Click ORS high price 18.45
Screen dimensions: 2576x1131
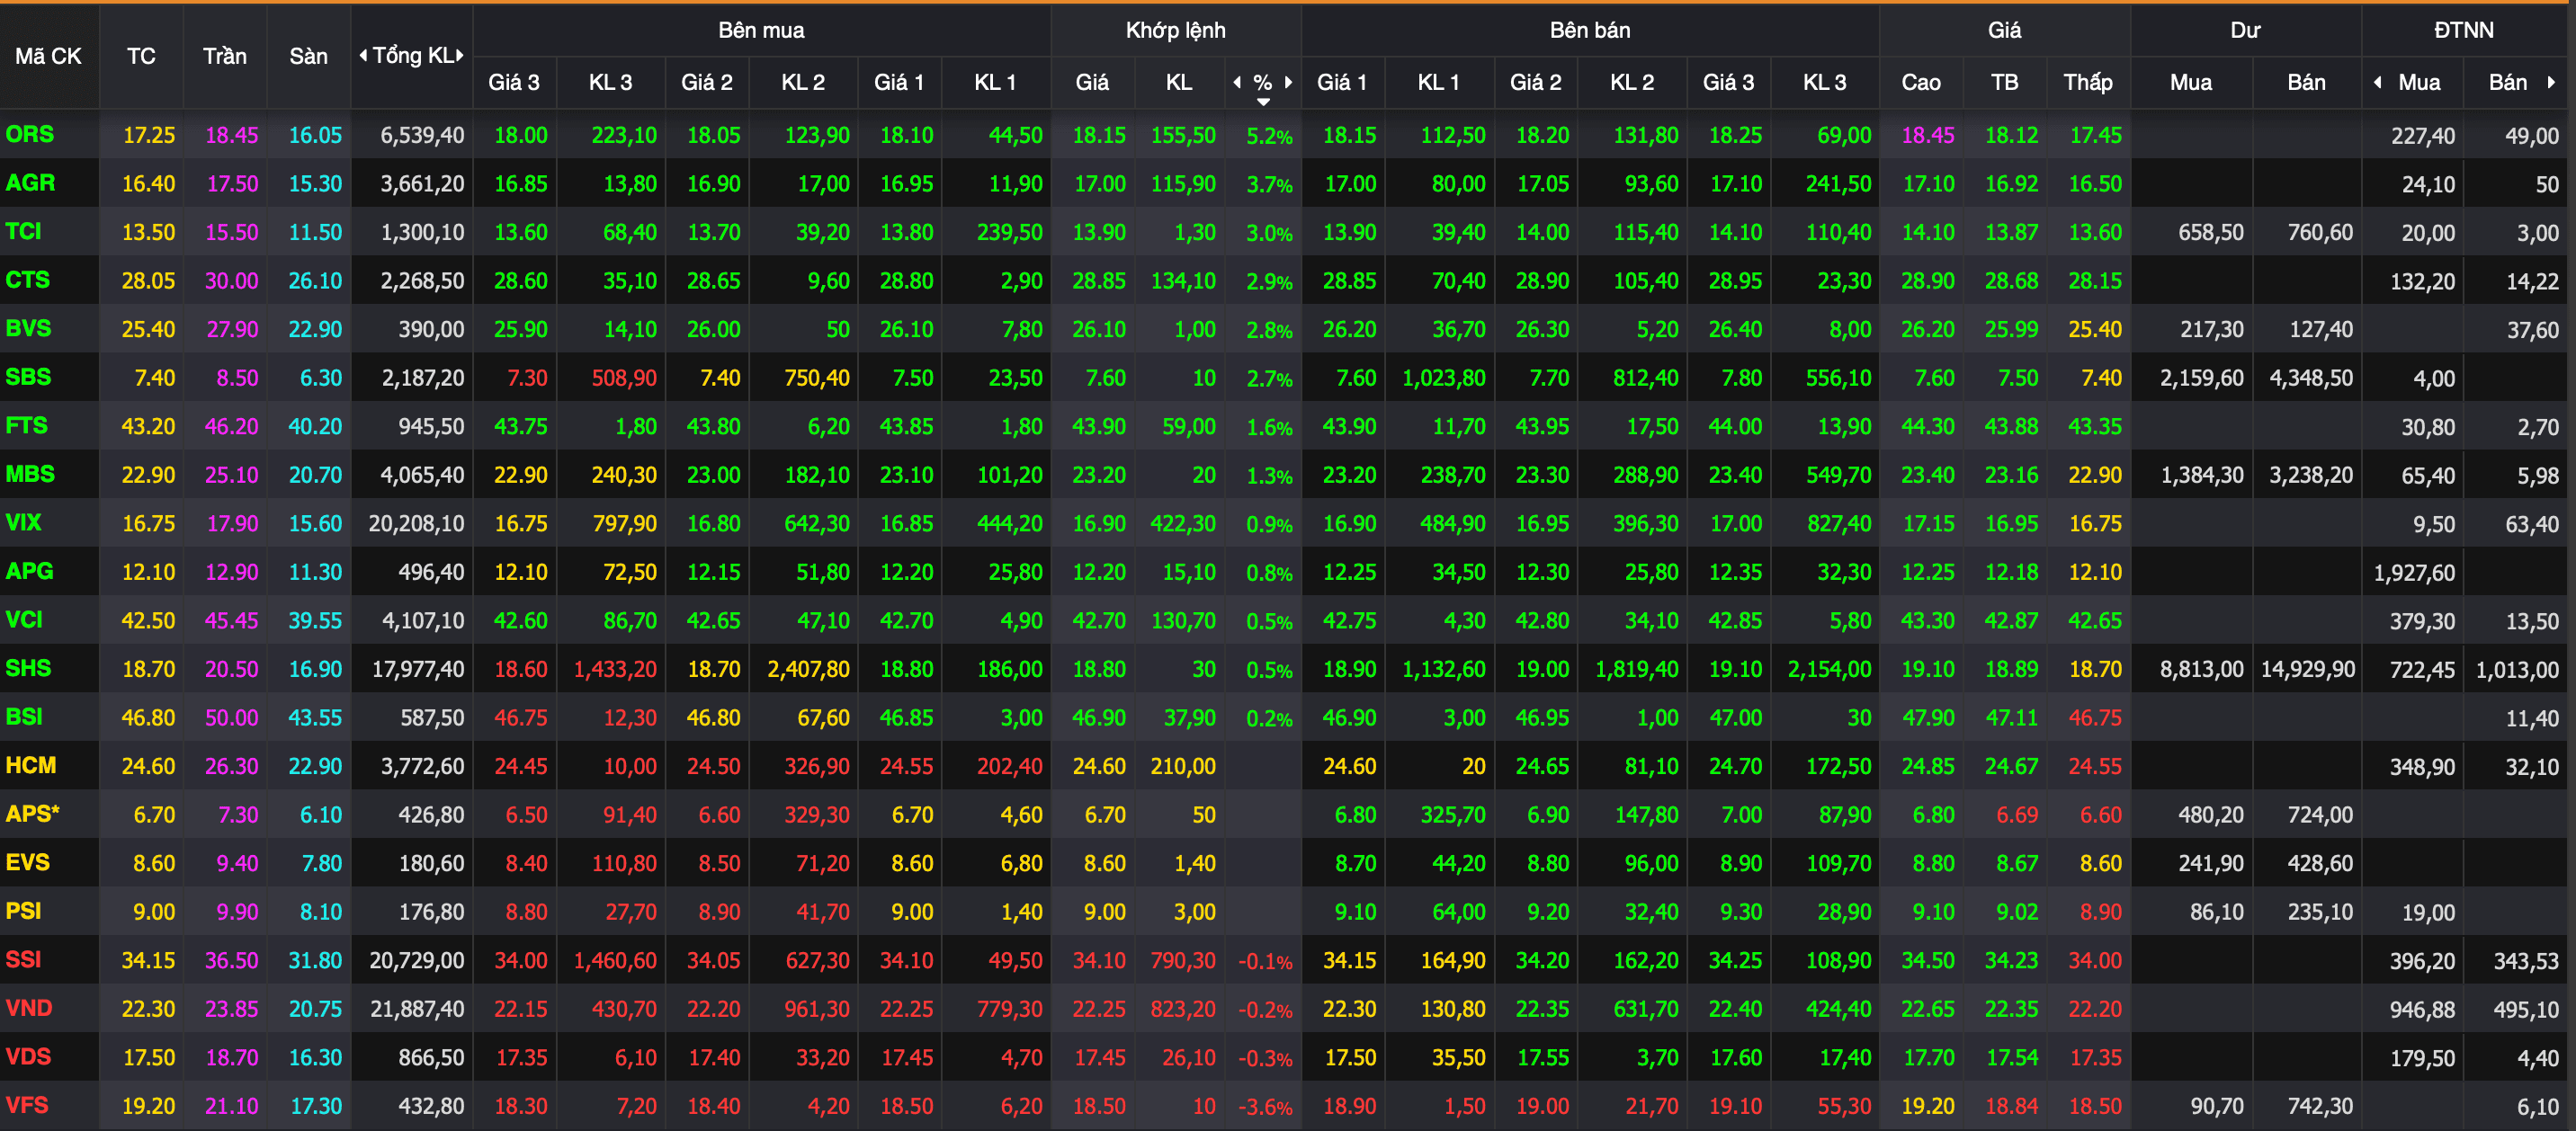[x=1928, y=135]
